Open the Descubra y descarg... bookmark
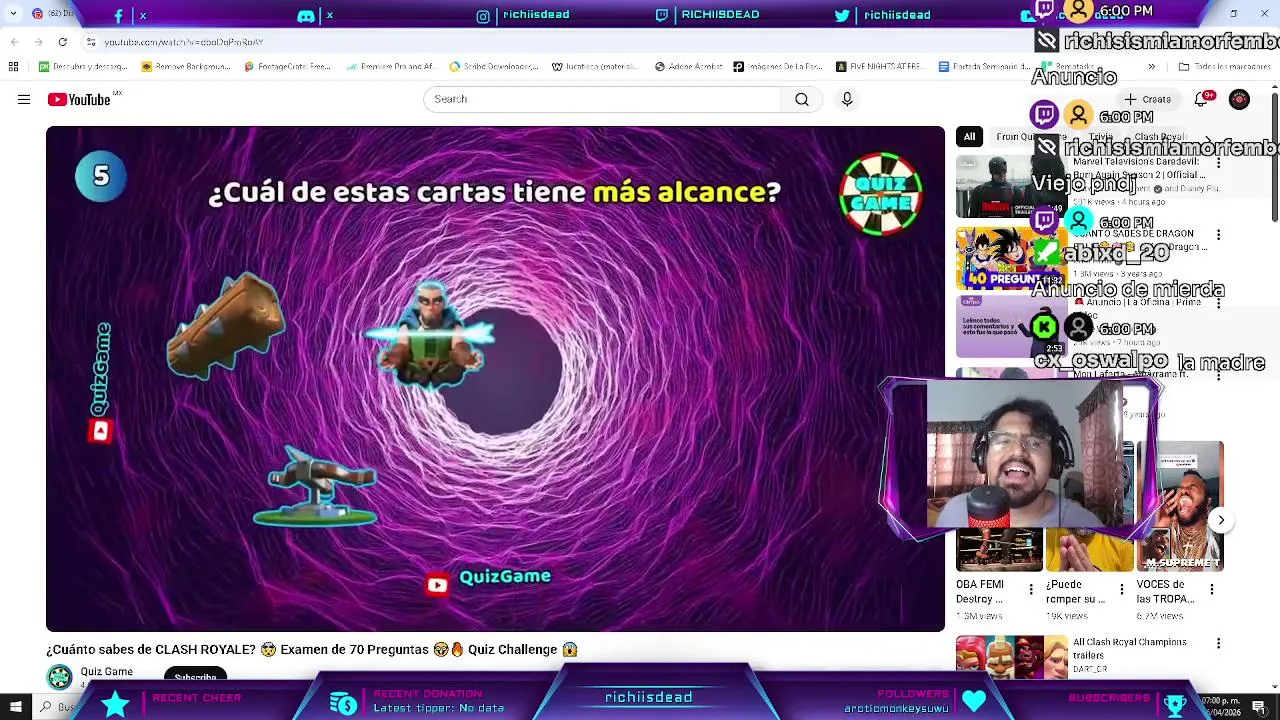1280x720 pixels. point(83,67)
